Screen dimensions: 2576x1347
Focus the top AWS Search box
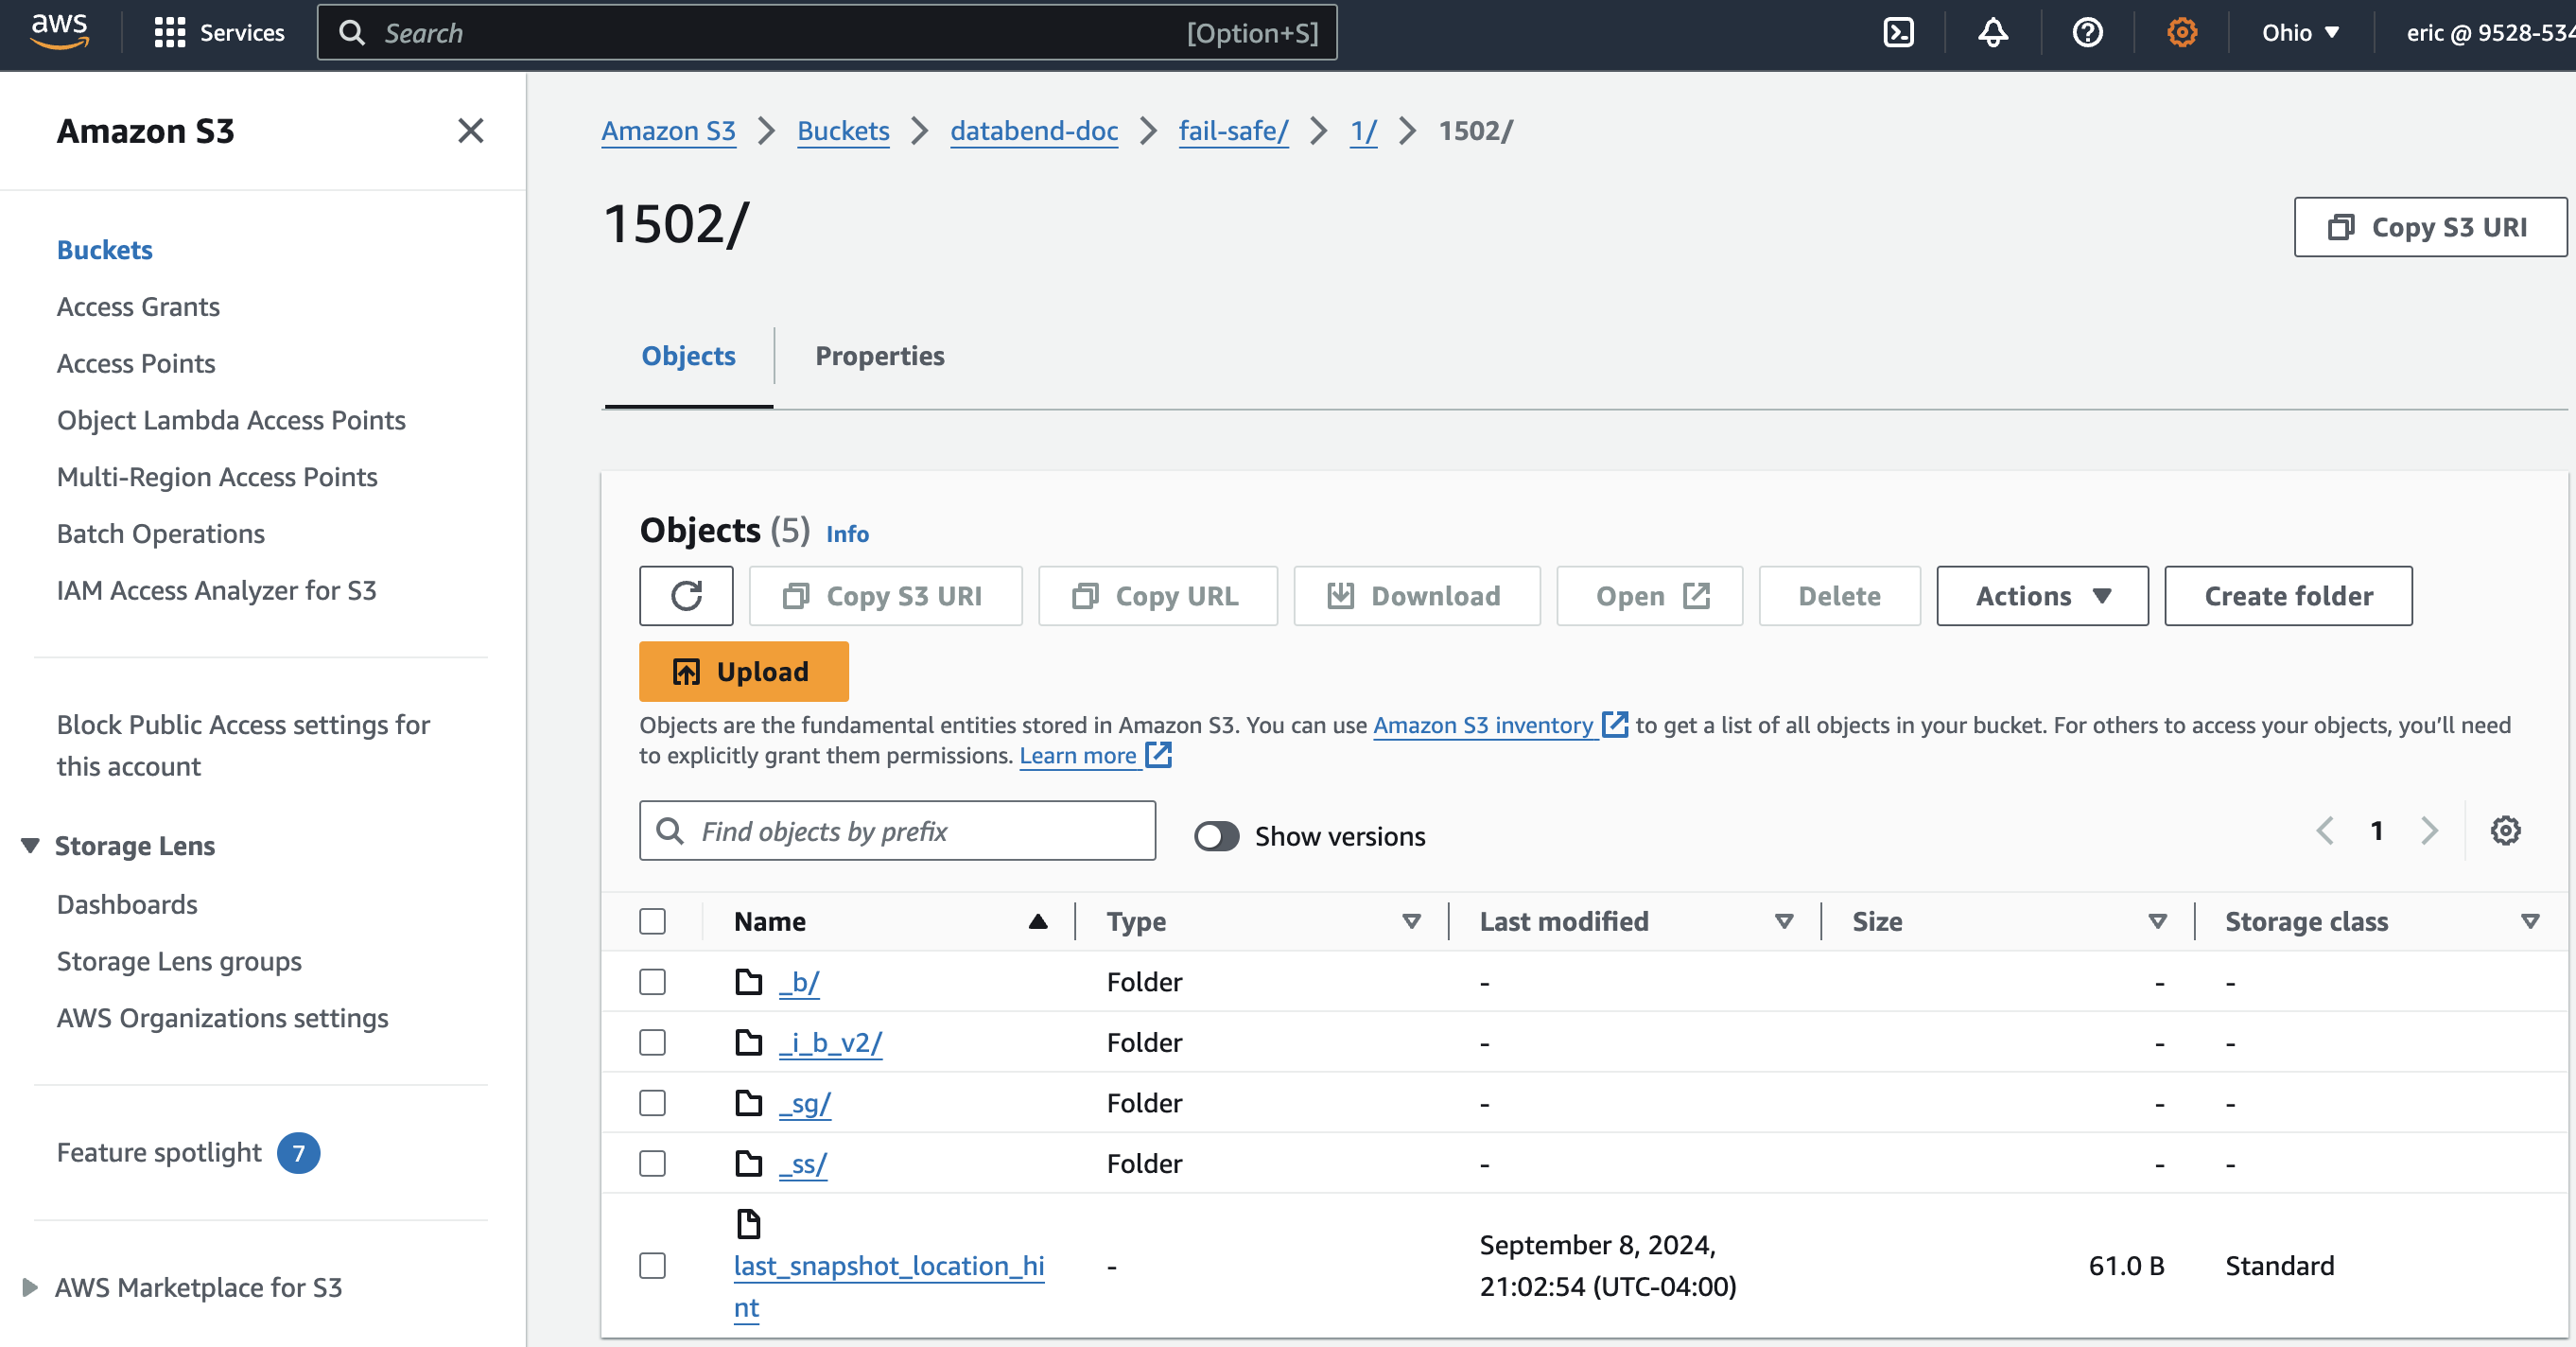pyautogui.click(x=827, y=33)
